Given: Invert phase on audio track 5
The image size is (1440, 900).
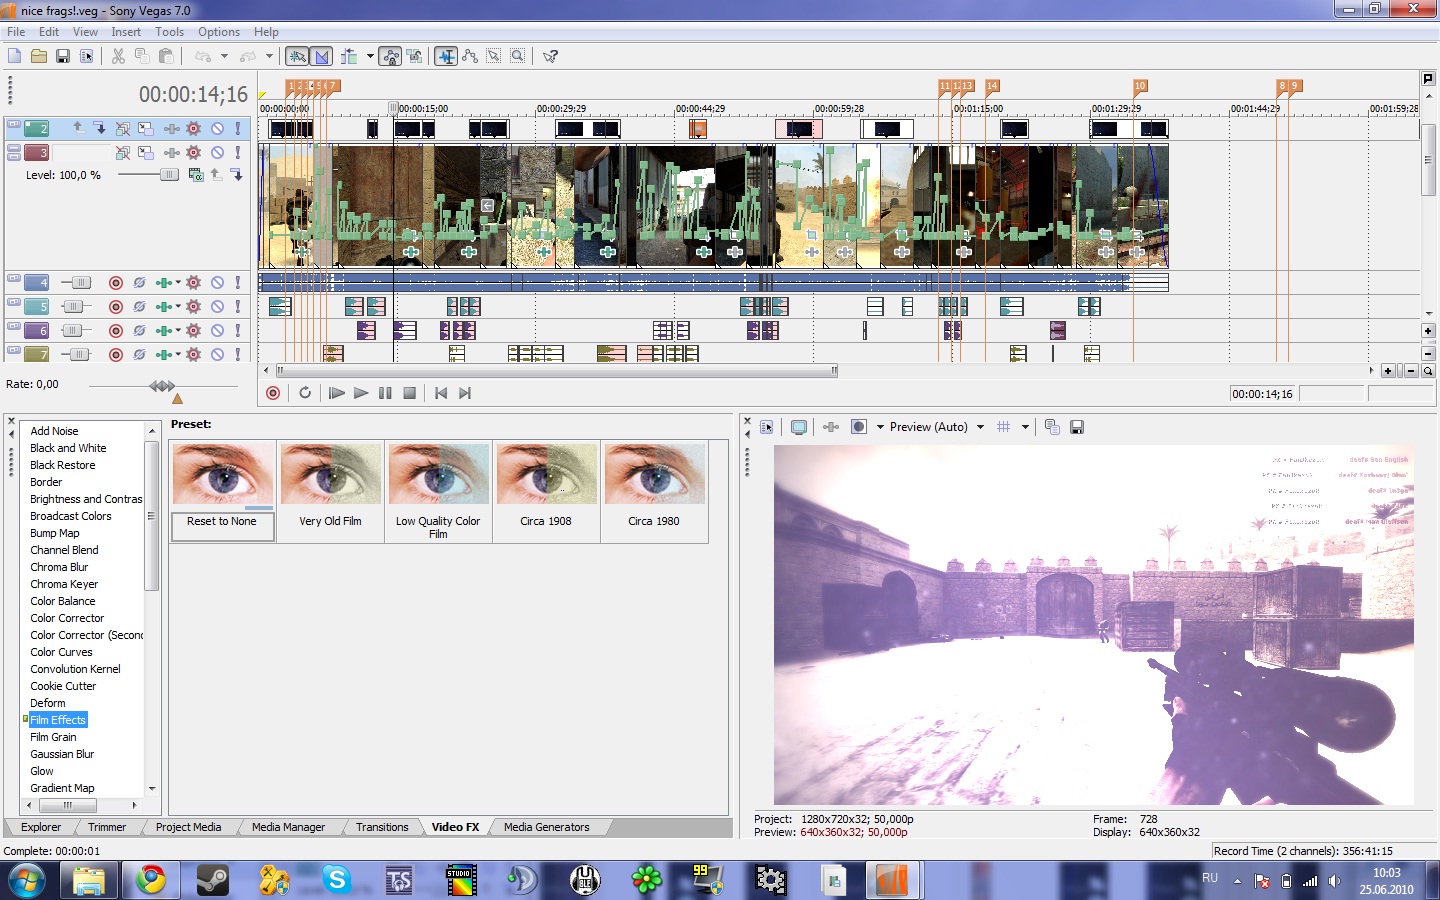Looking at the screenshot, I should 139,307.
